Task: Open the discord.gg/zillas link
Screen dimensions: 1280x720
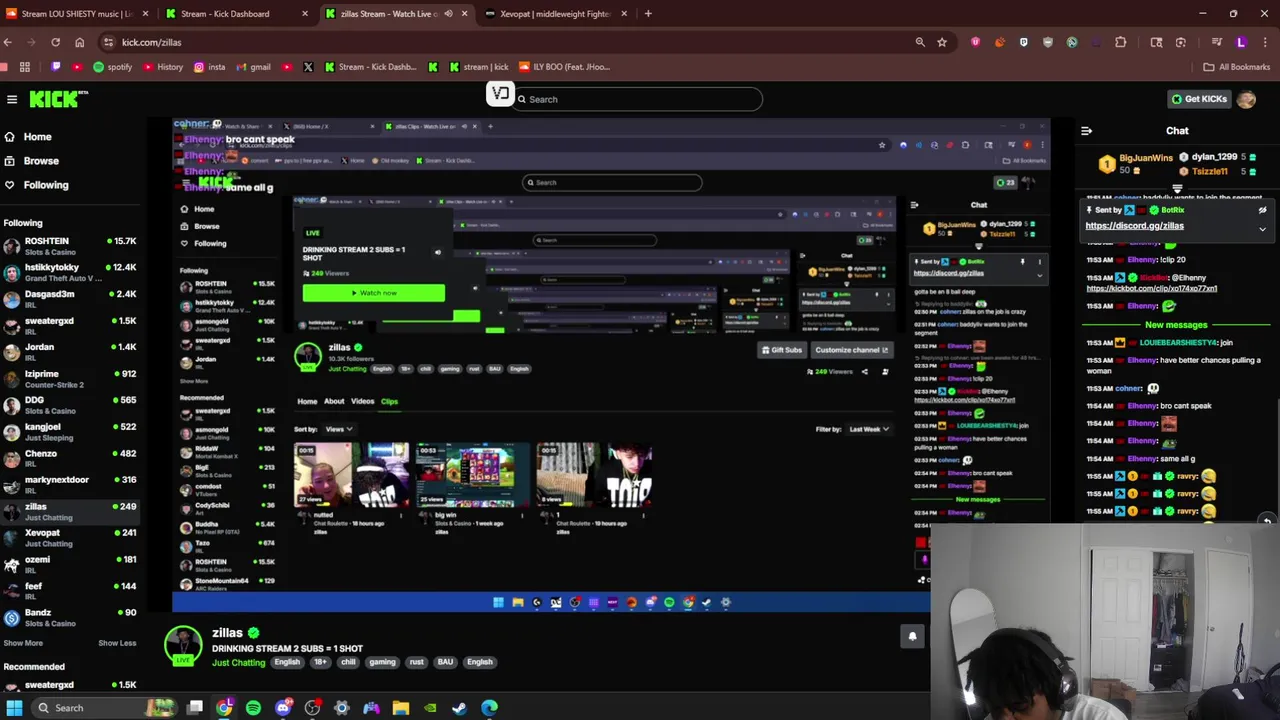Action: tap(1134, 226)
